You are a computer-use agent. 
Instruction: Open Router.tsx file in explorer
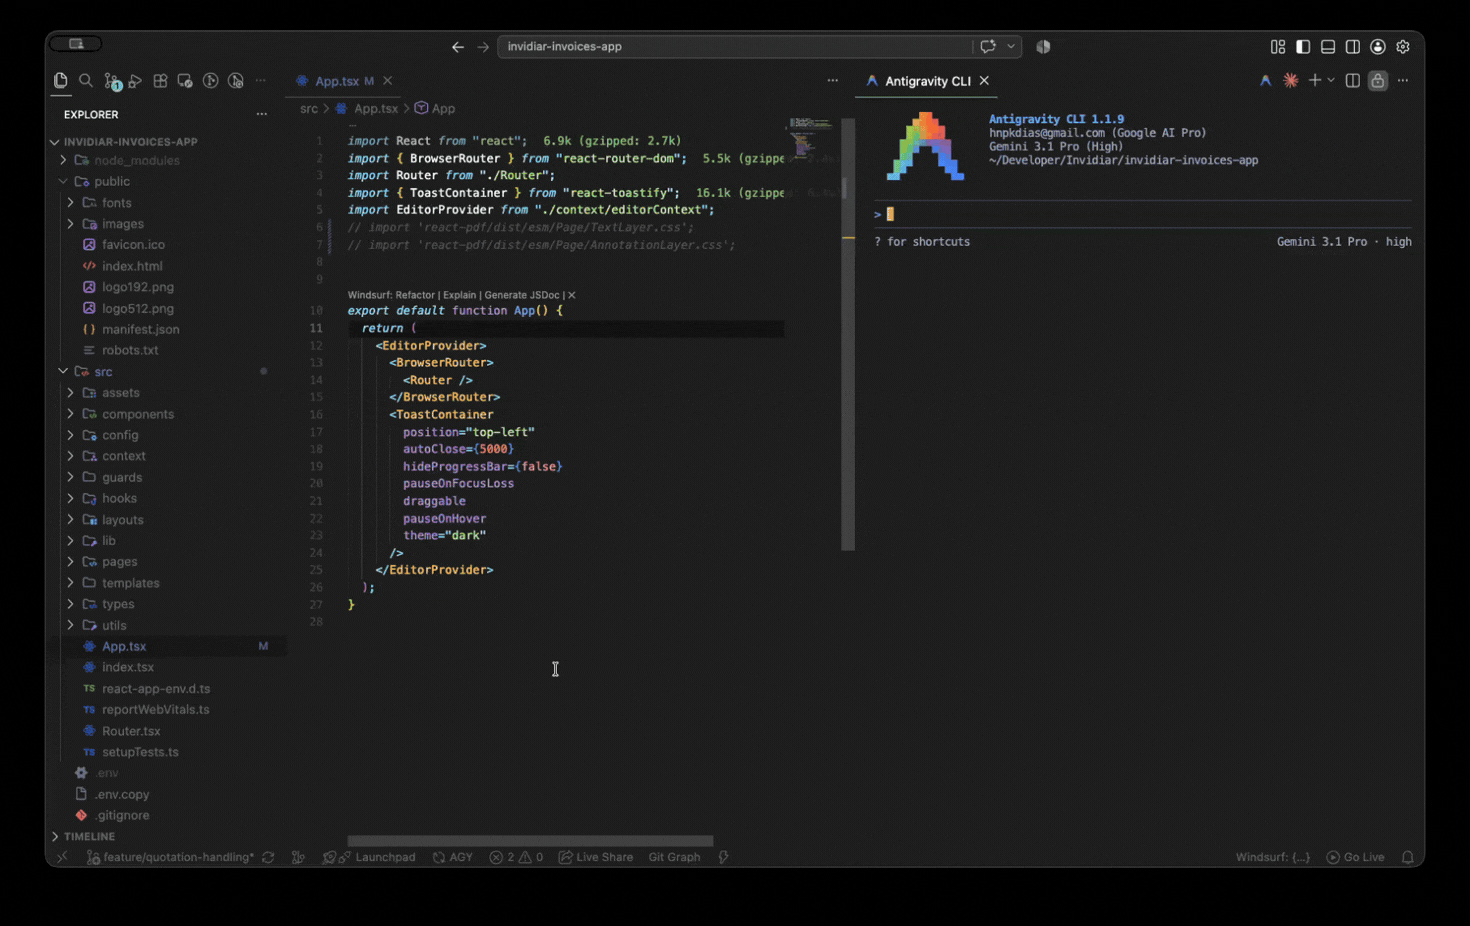(x=131, y=731)
